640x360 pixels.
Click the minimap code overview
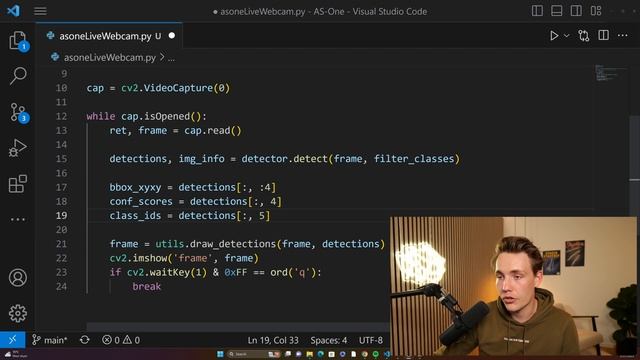click(610, 72)
